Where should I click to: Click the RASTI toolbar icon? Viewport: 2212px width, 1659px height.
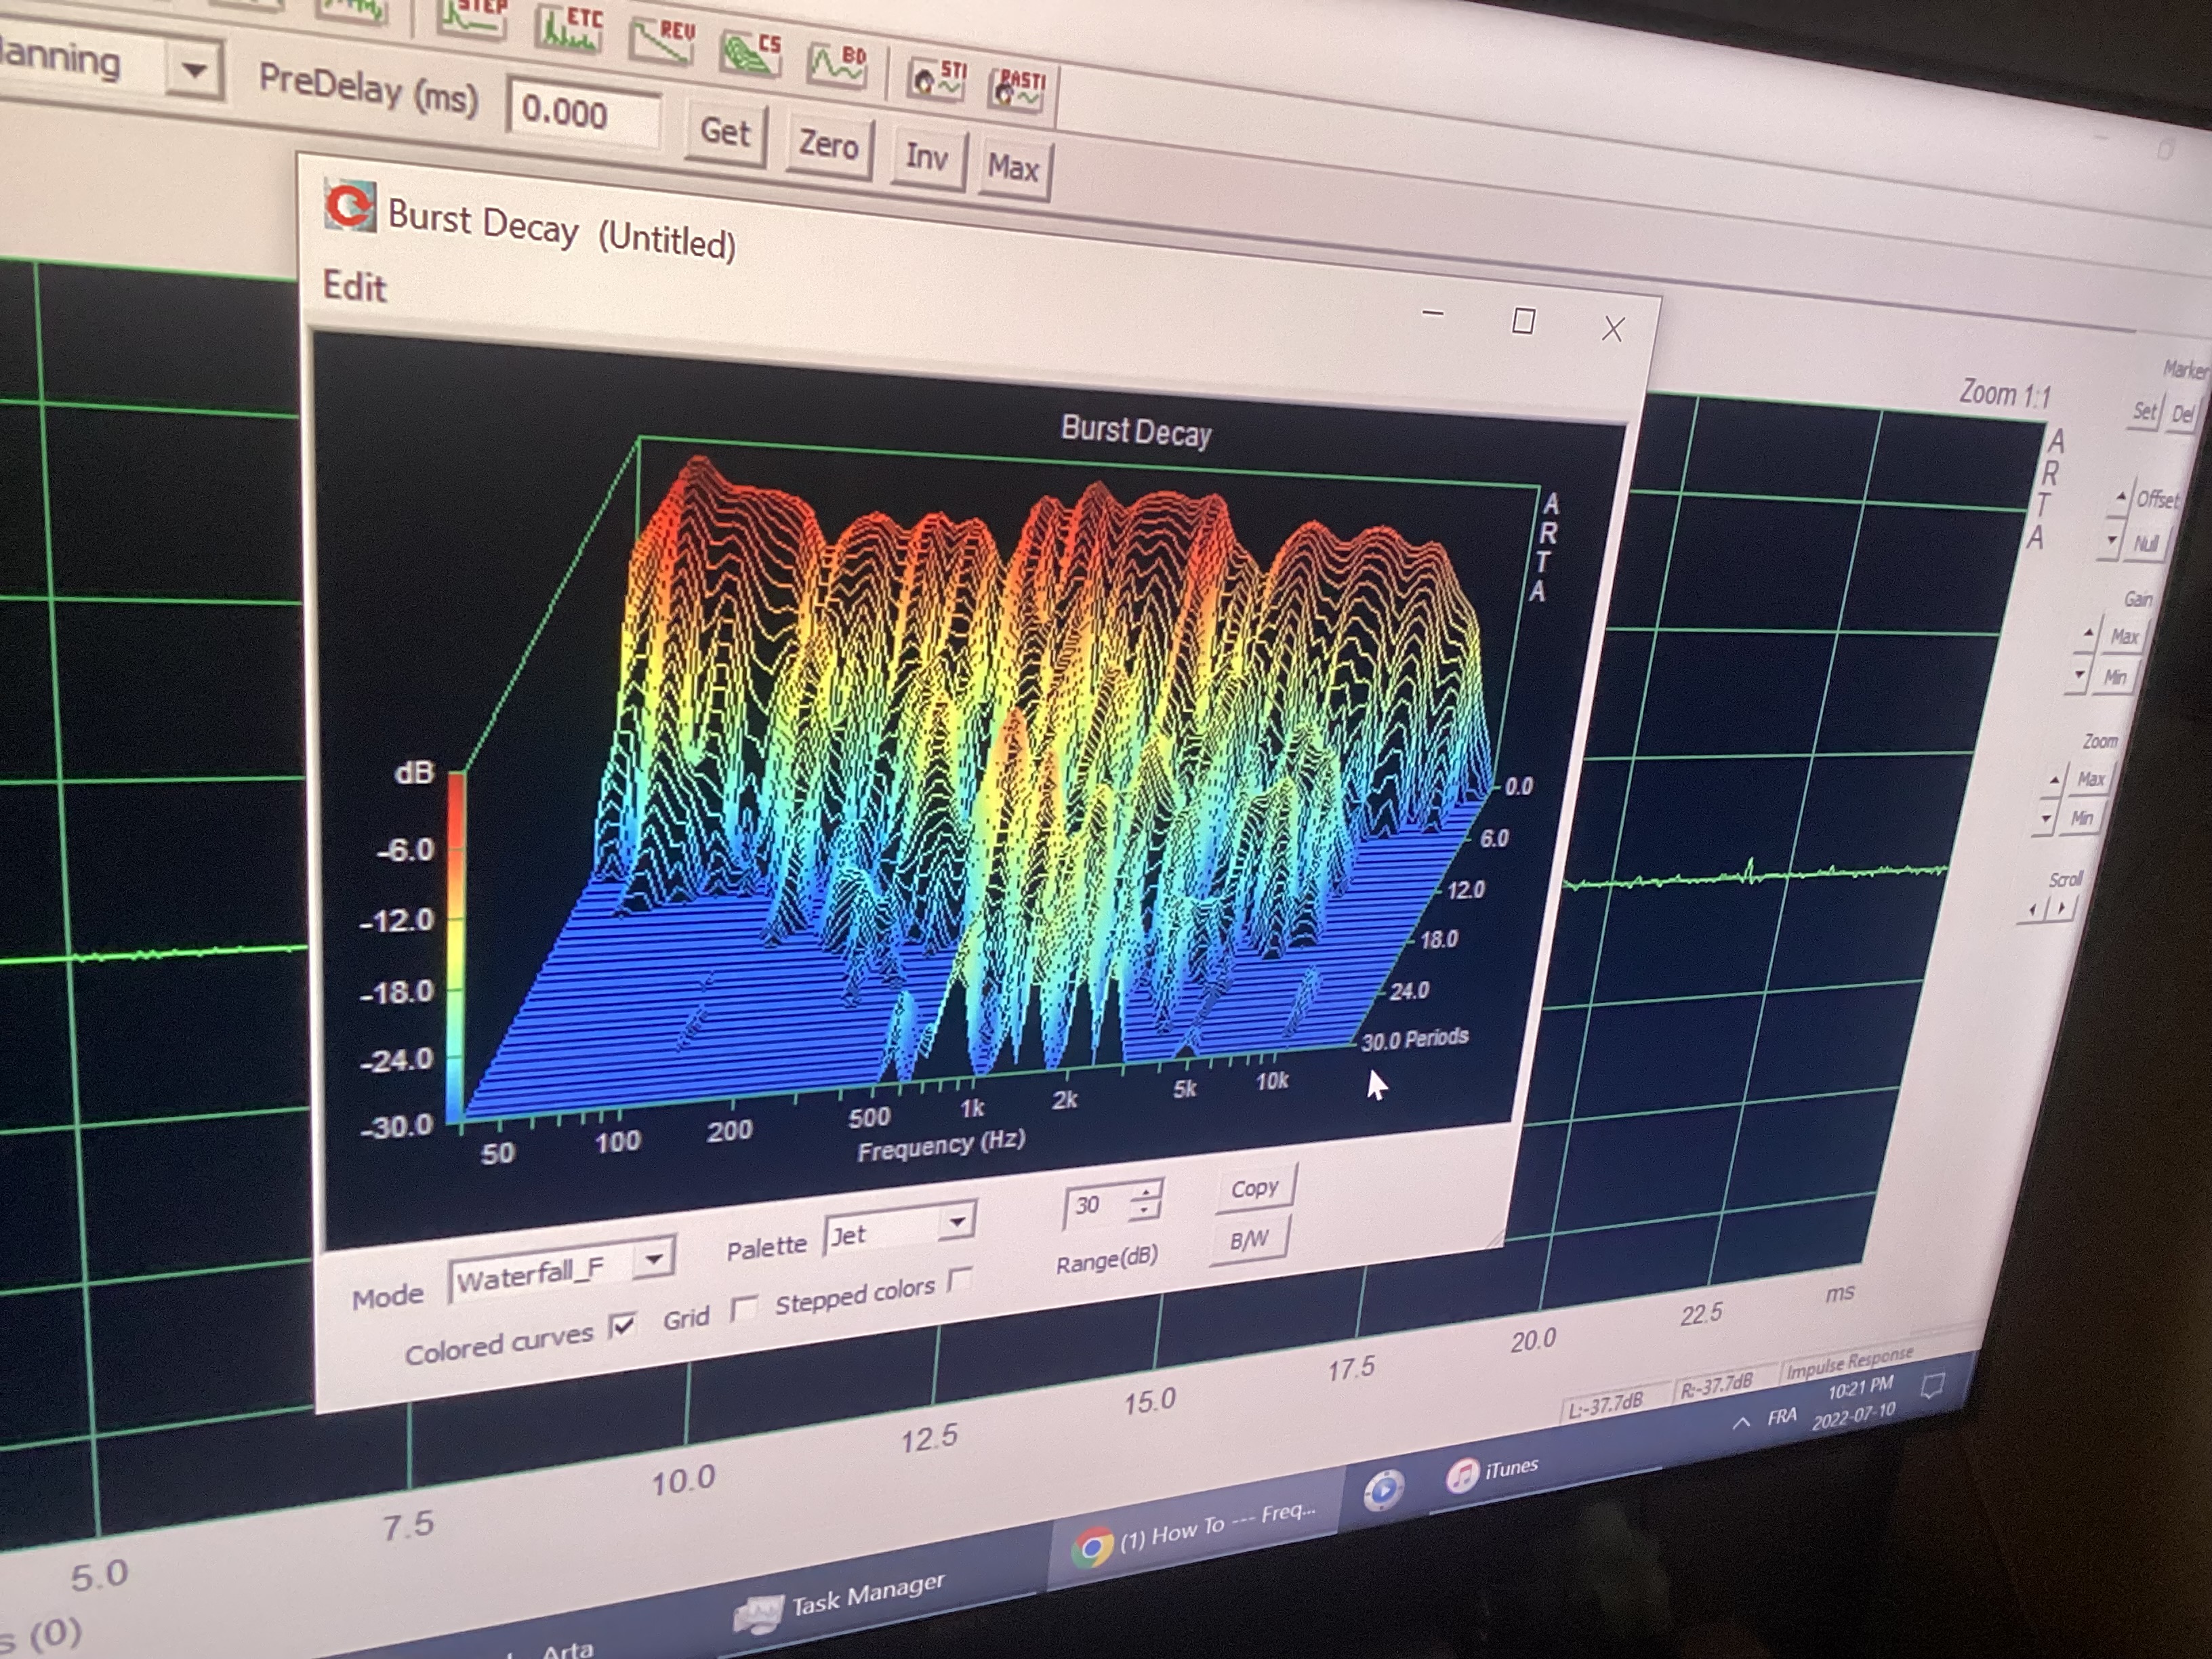(x=1018, y=90)
